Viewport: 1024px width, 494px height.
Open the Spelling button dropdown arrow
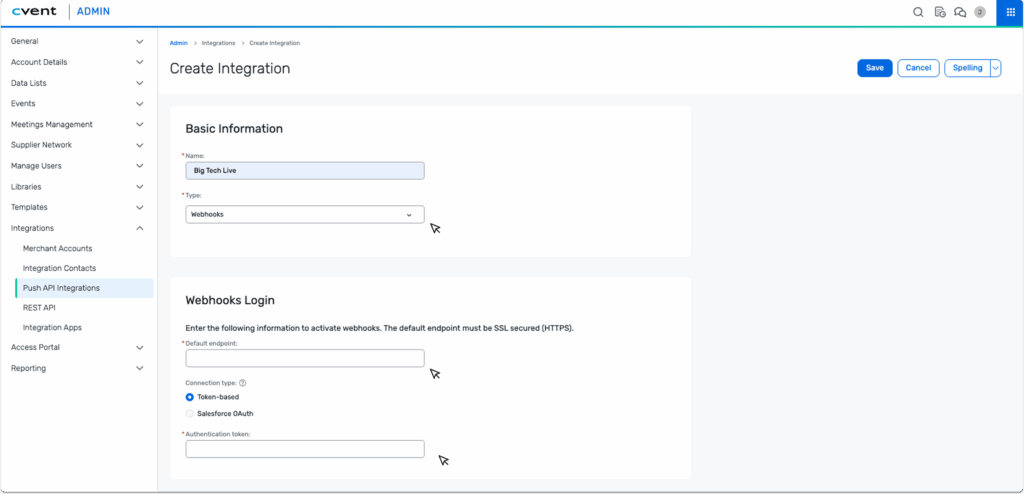995,68
